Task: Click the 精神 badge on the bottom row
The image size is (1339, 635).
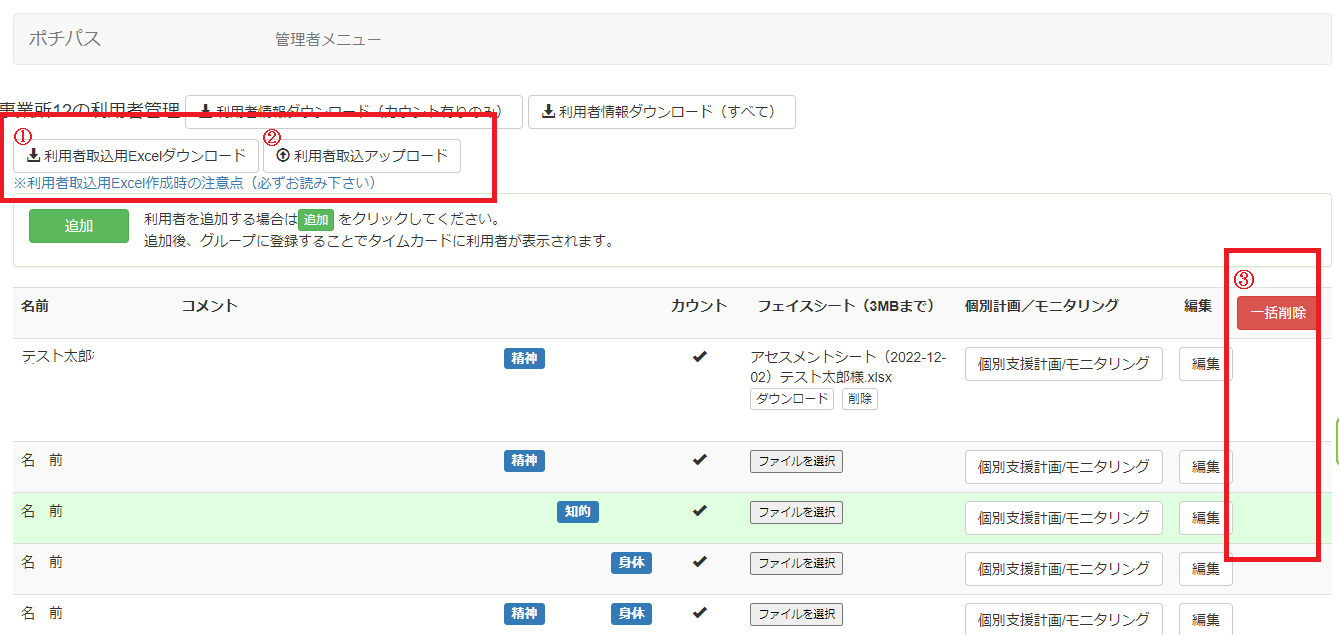Action: [x=524, y=614]
